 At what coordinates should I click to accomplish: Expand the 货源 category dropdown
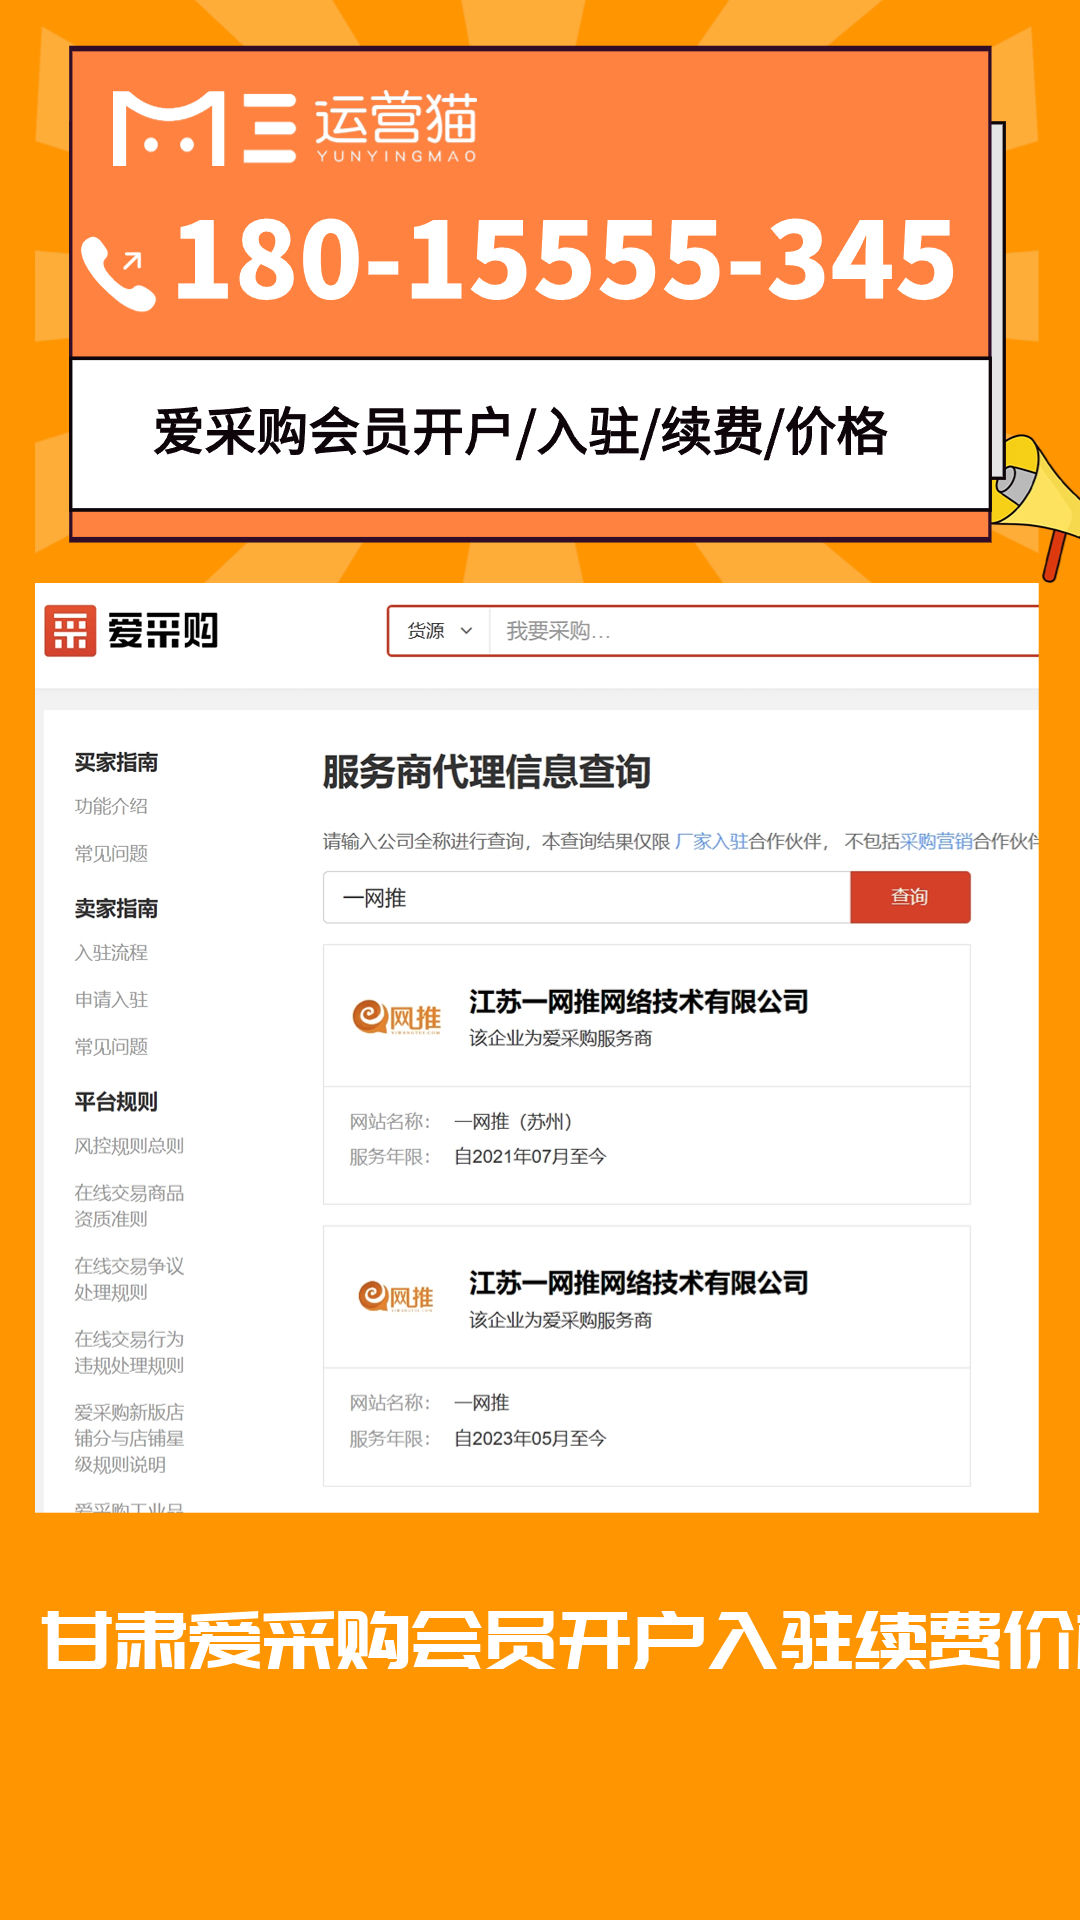[x=439, y=631]
